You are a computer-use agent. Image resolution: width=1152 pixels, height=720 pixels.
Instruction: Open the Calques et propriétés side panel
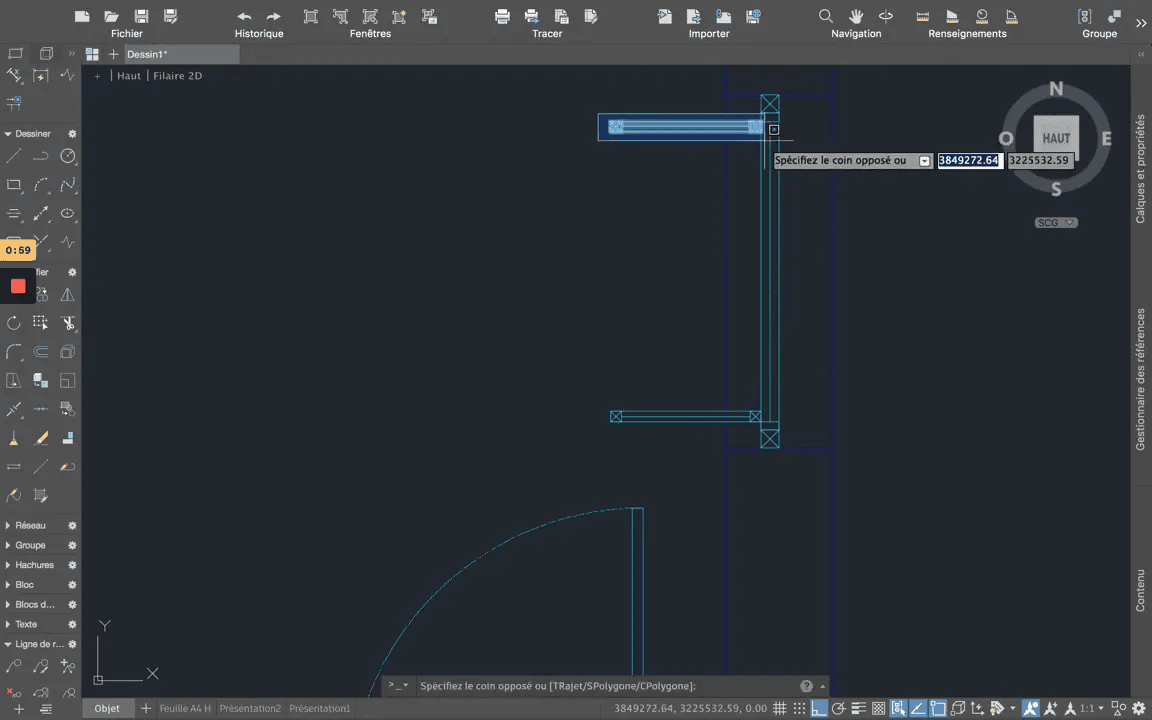(1140, 168)
